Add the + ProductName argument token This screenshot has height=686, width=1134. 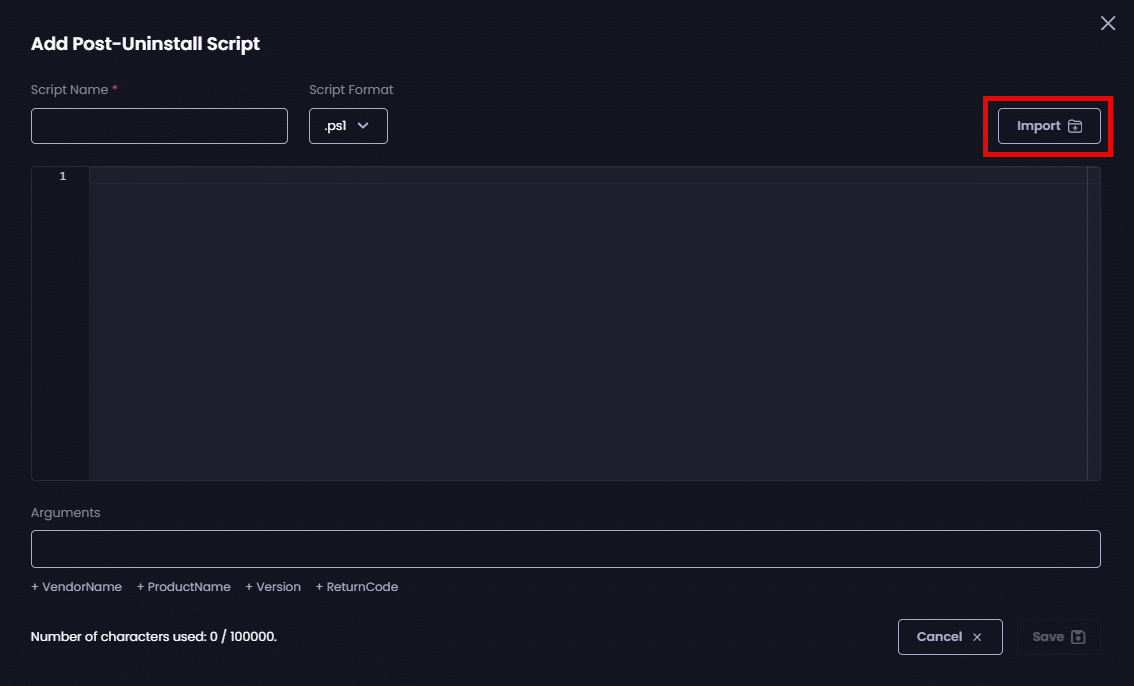(183, 587)
